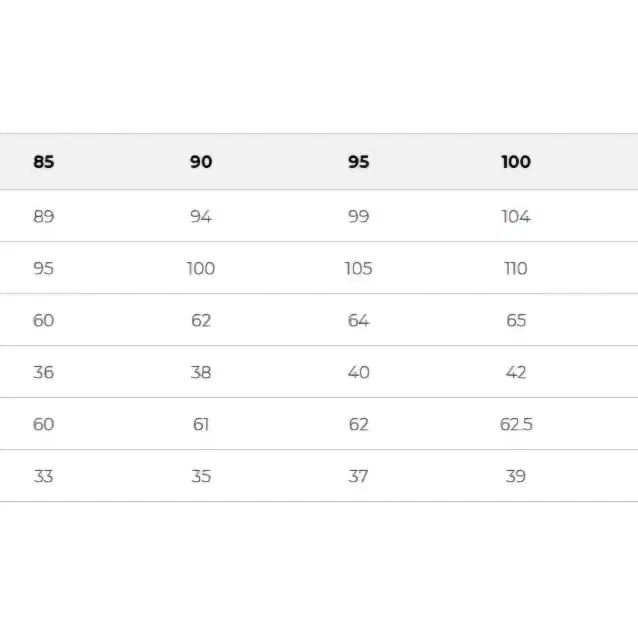Click the value 99 under size 95
The width and height of the screenshot is (638, 638).
pyautogui.click(x=358, y=216)
